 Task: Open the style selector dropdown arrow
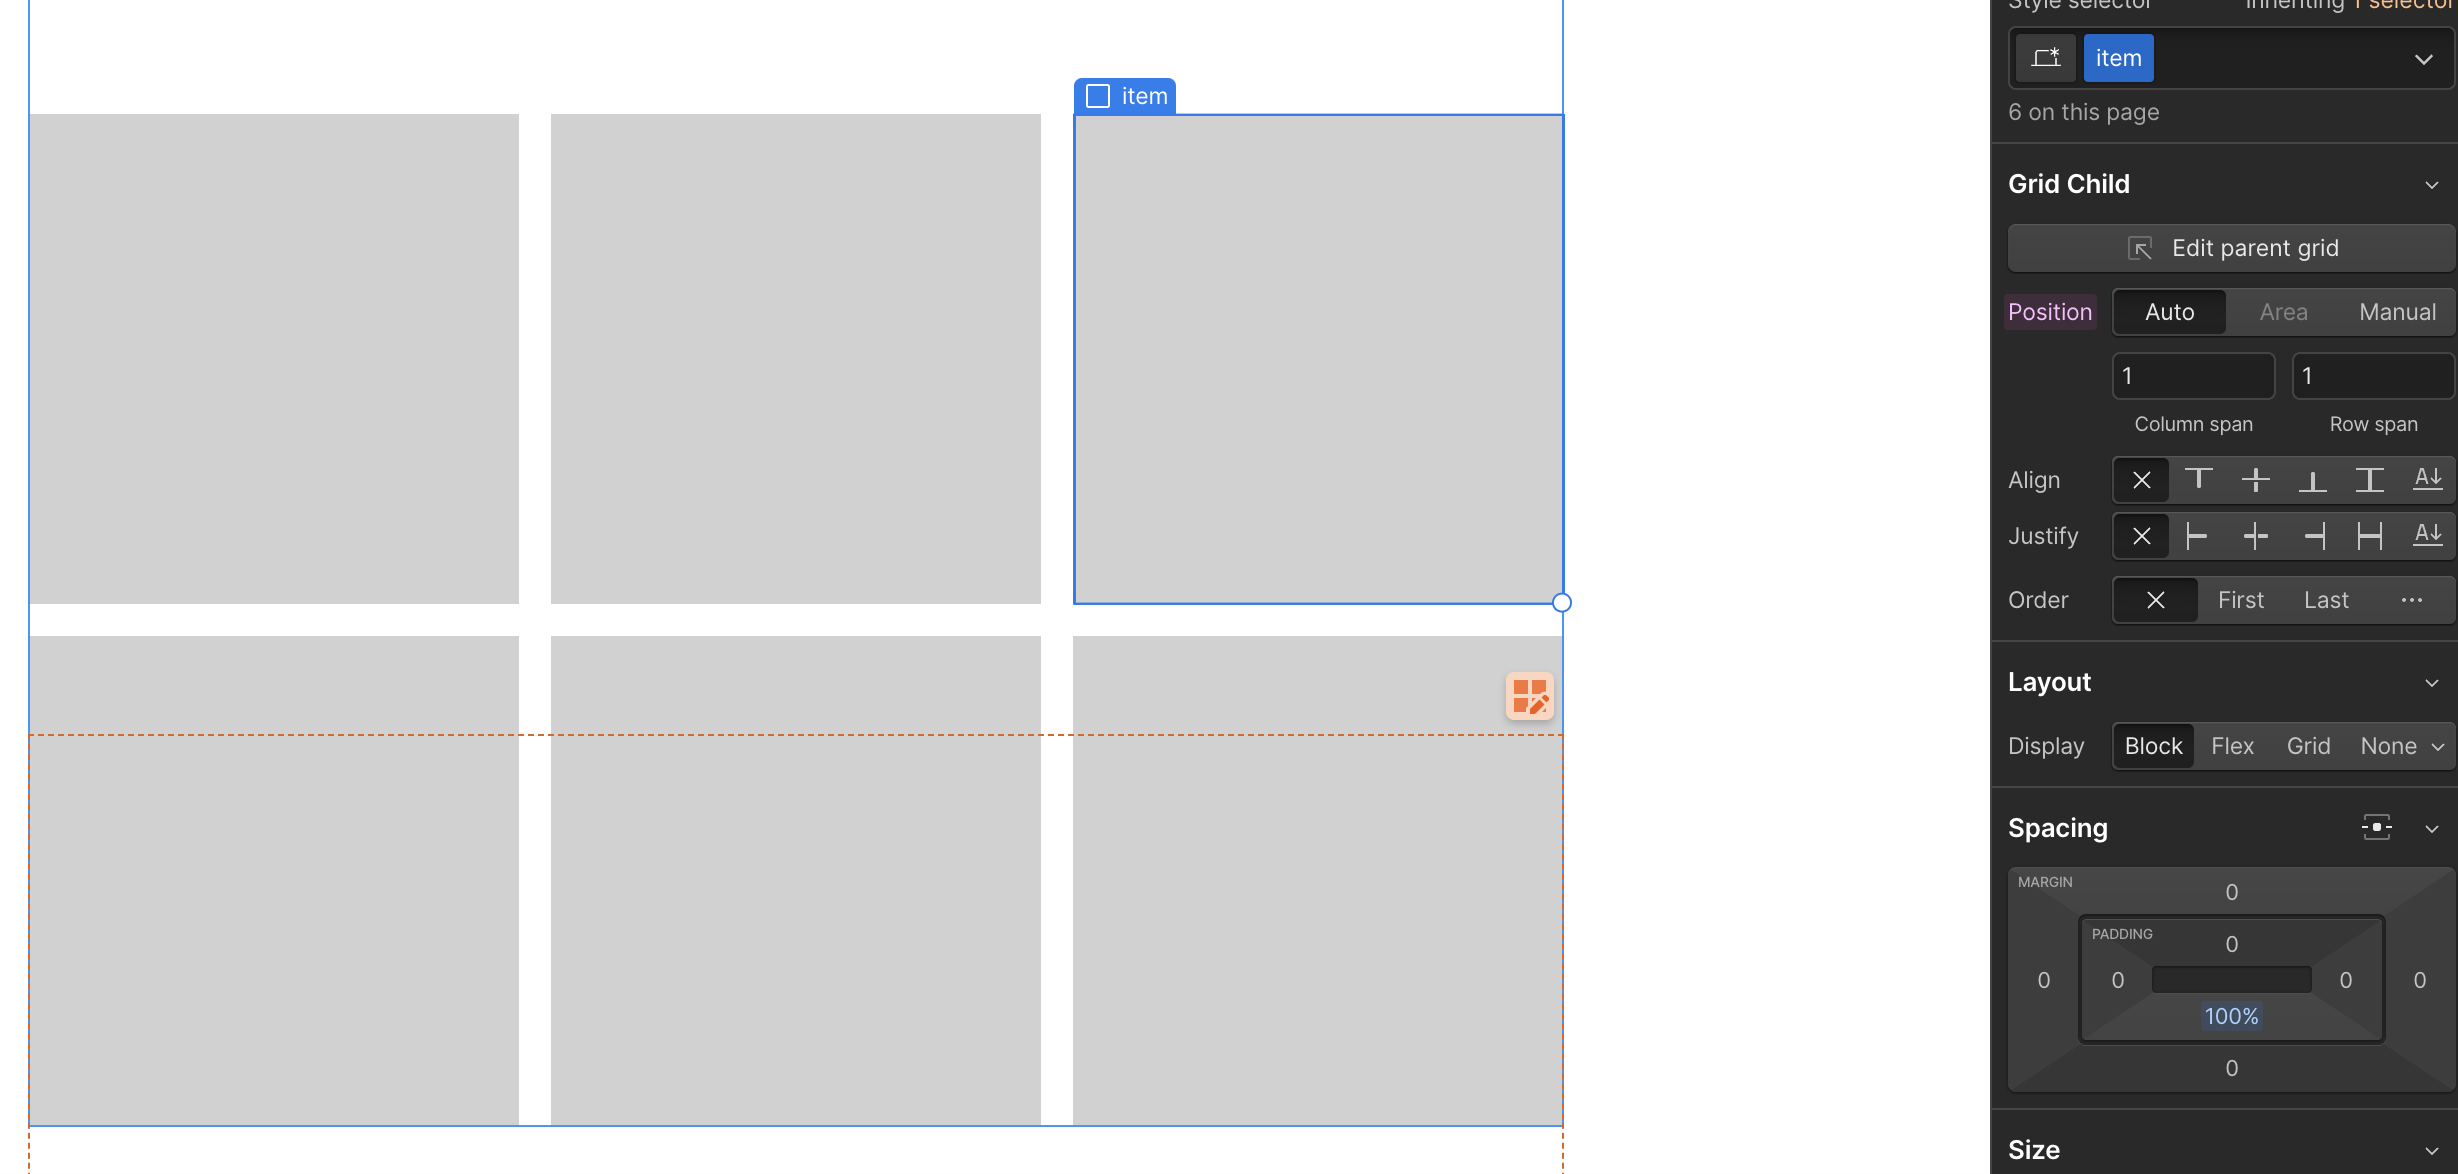pyautogui.click(x=2423, y=59)
